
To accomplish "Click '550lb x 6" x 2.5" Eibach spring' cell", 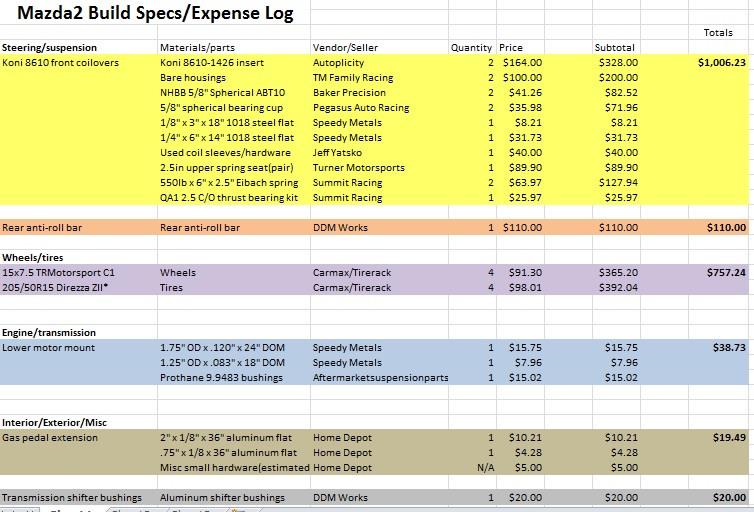I will [234, 183].
